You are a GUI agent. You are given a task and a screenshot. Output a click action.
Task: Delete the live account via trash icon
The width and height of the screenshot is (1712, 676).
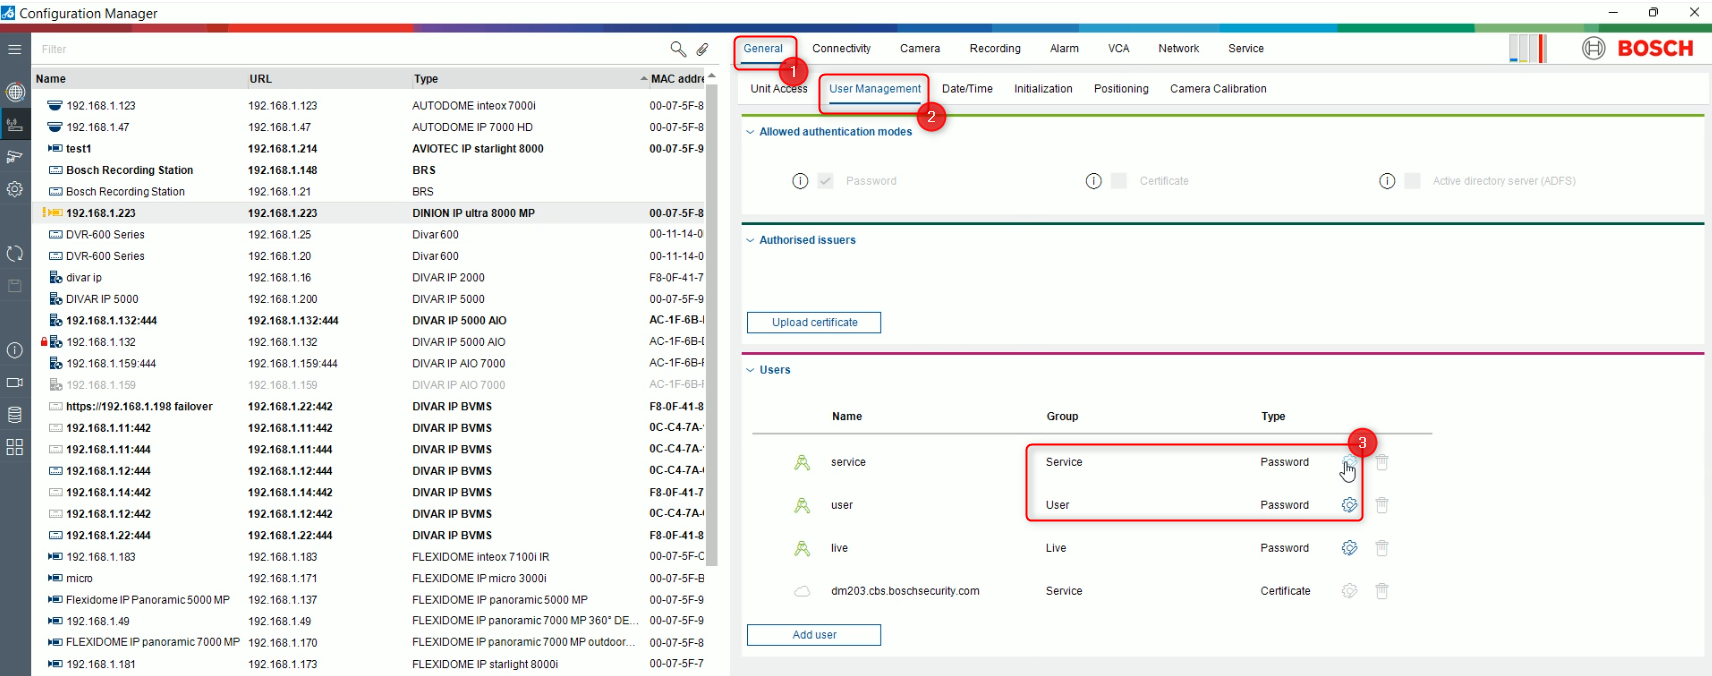point(1382,548)
